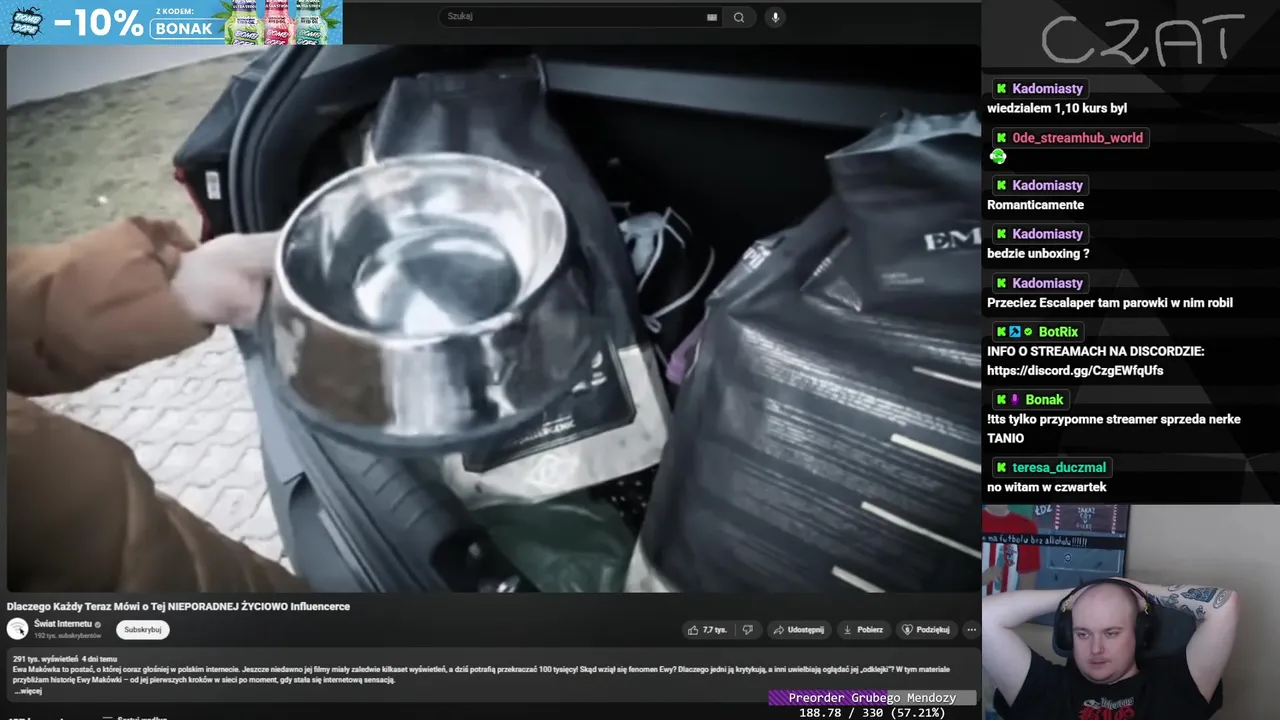This screenshot has height=720, width=1280.
Task: Click the Podziękuj thanks button
Action: [x=926, y=630]
